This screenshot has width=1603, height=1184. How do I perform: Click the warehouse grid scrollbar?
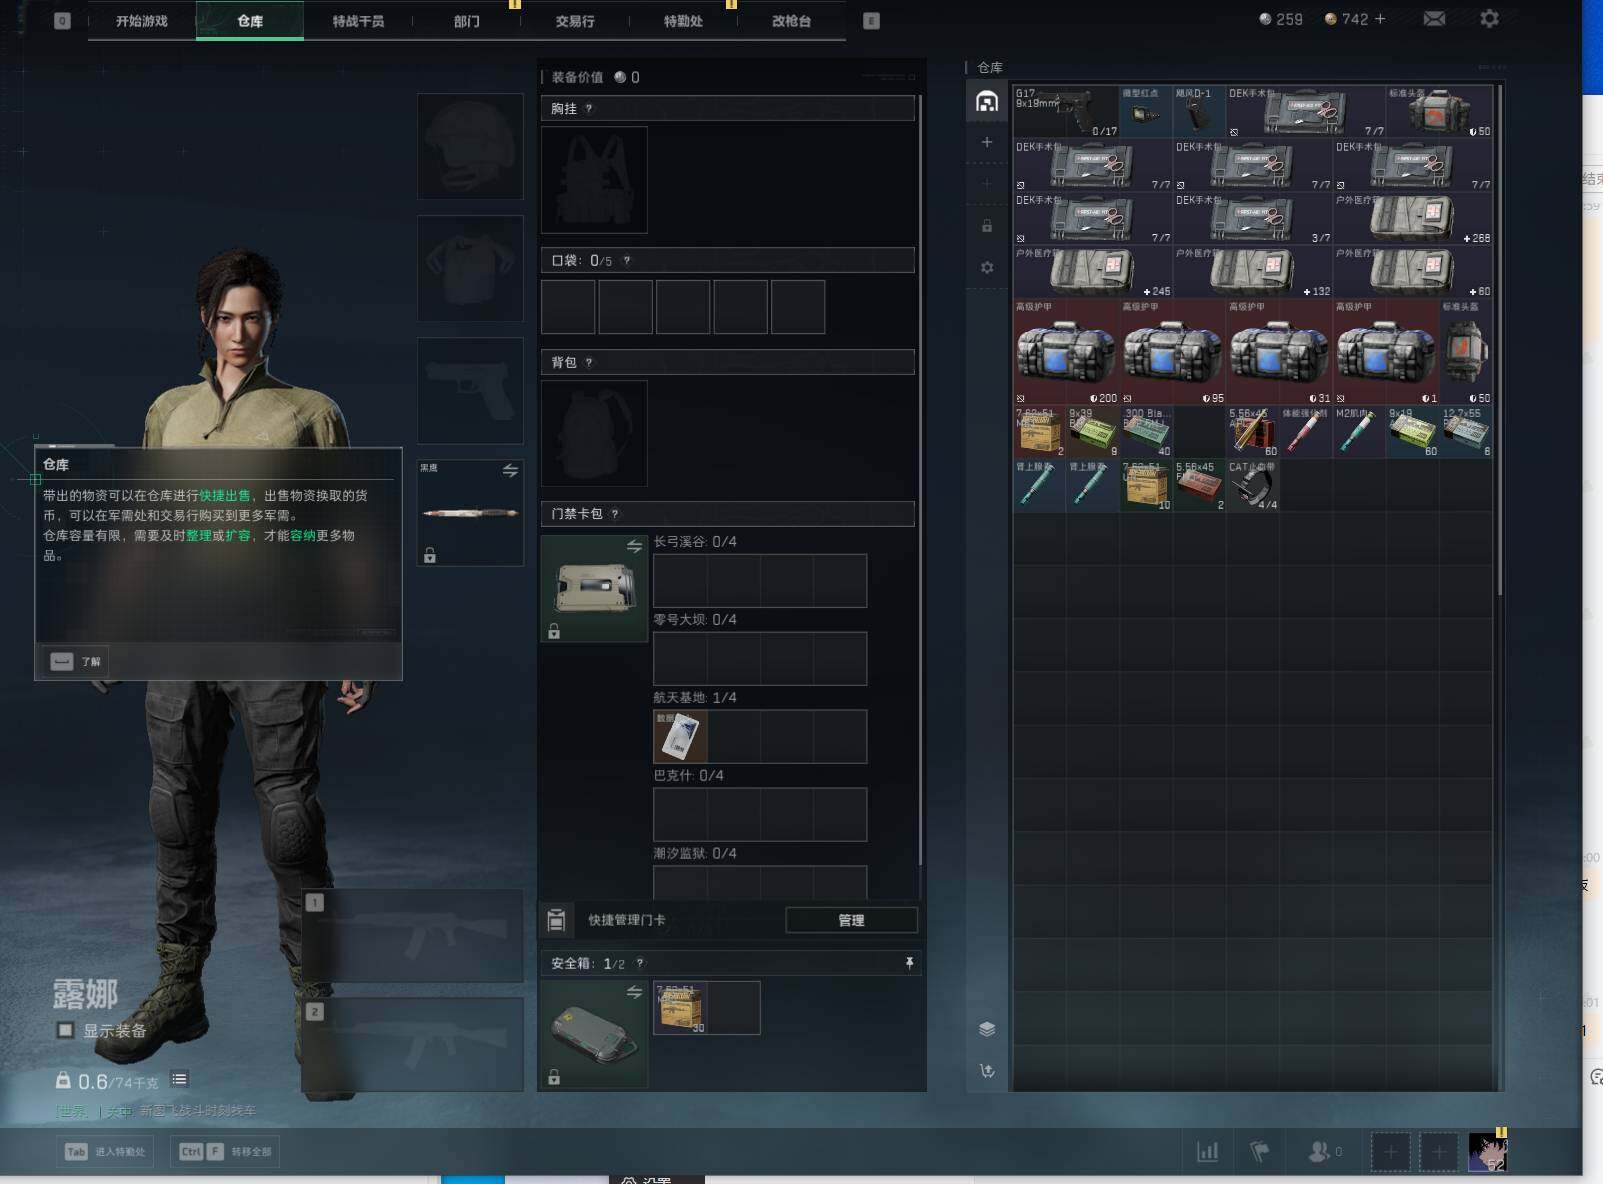coord(1500,341)
